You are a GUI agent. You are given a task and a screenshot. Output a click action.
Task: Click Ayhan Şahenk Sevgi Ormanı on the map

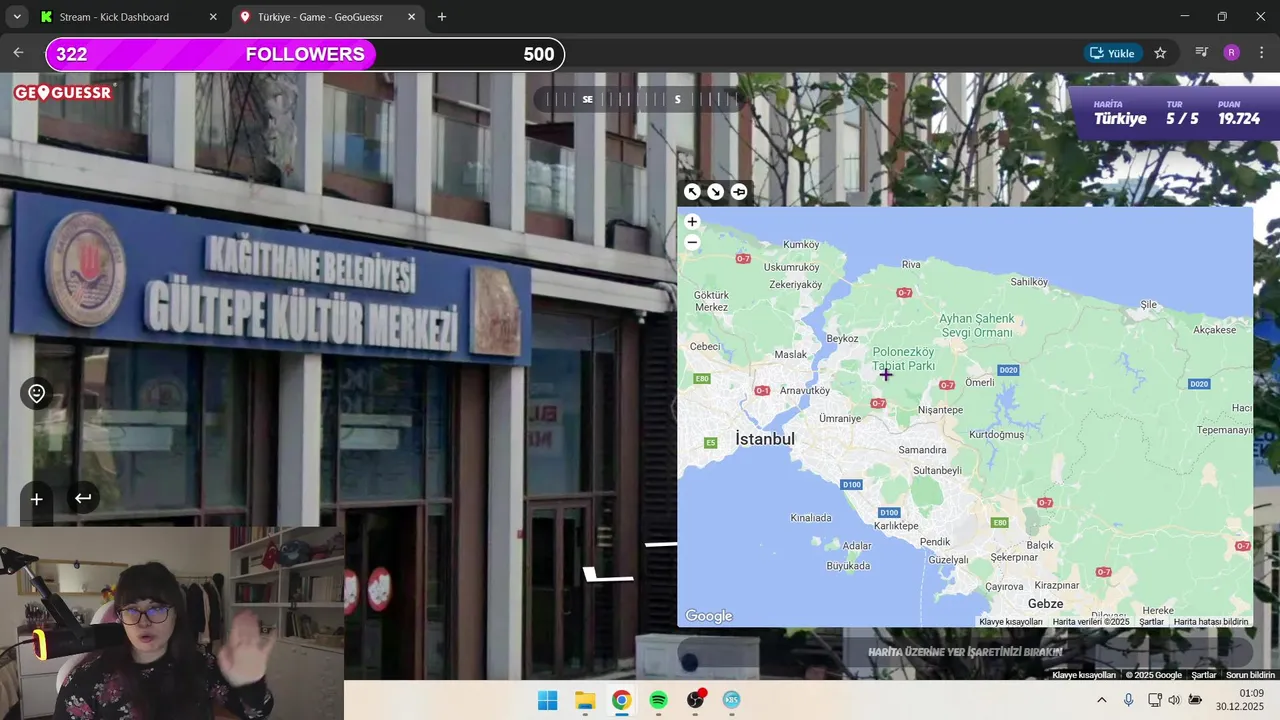pos(976,325)
